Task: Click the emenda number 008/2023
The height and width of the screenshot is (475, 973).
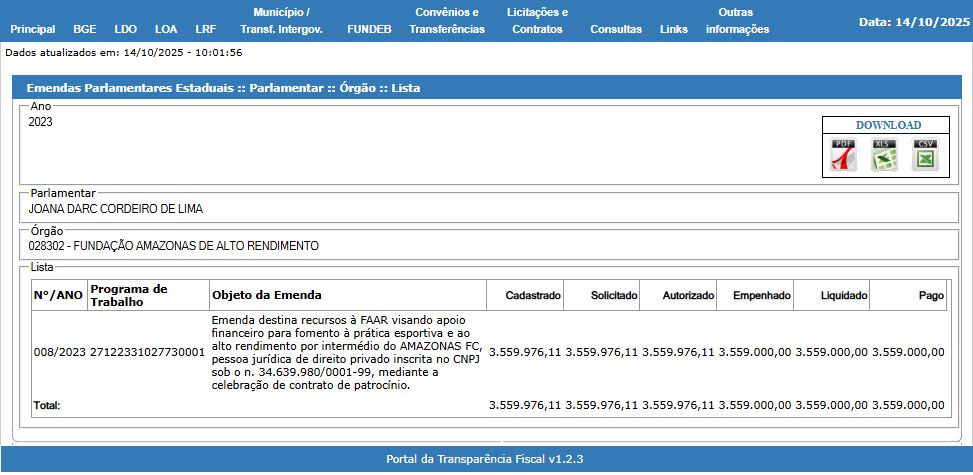Action: pos(59,351)
